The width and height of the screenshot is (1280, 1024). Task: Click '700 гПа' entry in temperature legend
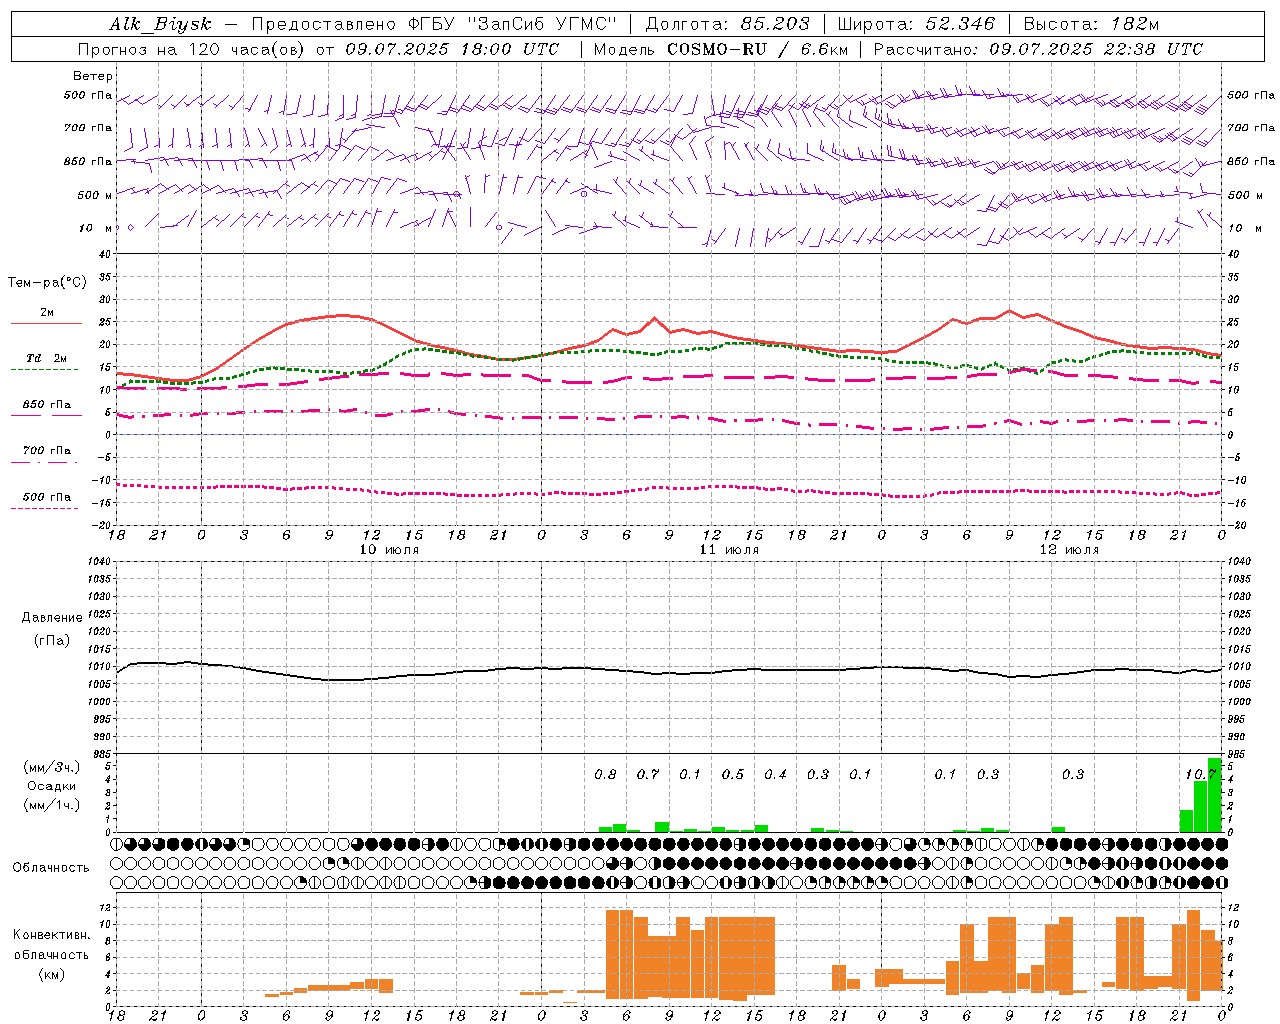click(47, 451)
